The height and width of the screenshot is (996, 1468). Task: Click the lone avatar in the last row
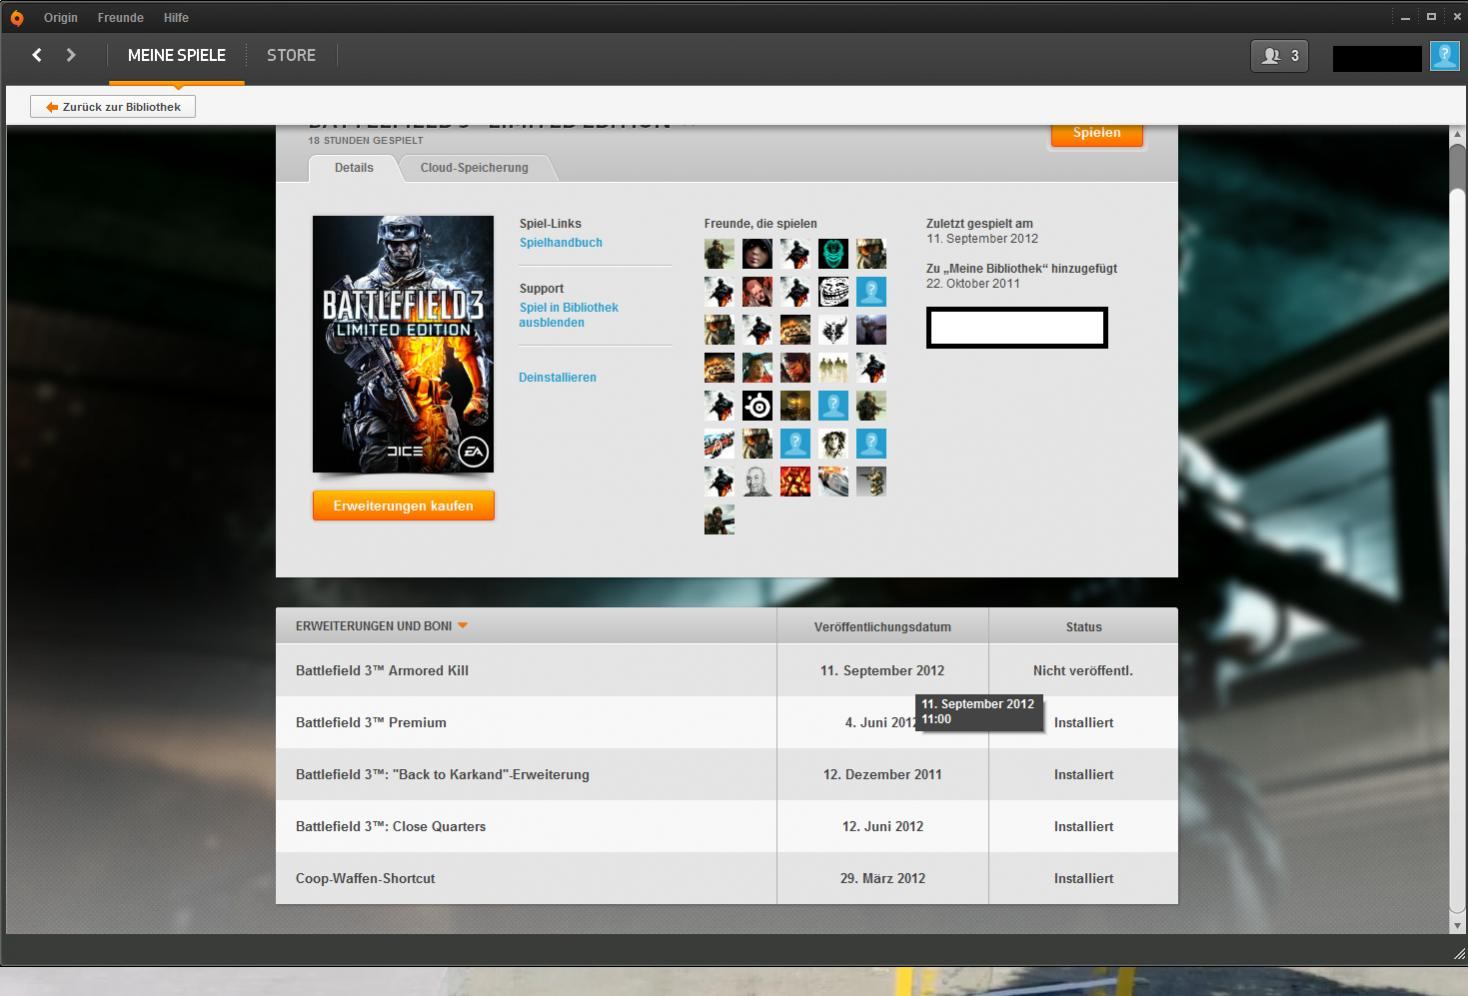[x=719, y=520]
